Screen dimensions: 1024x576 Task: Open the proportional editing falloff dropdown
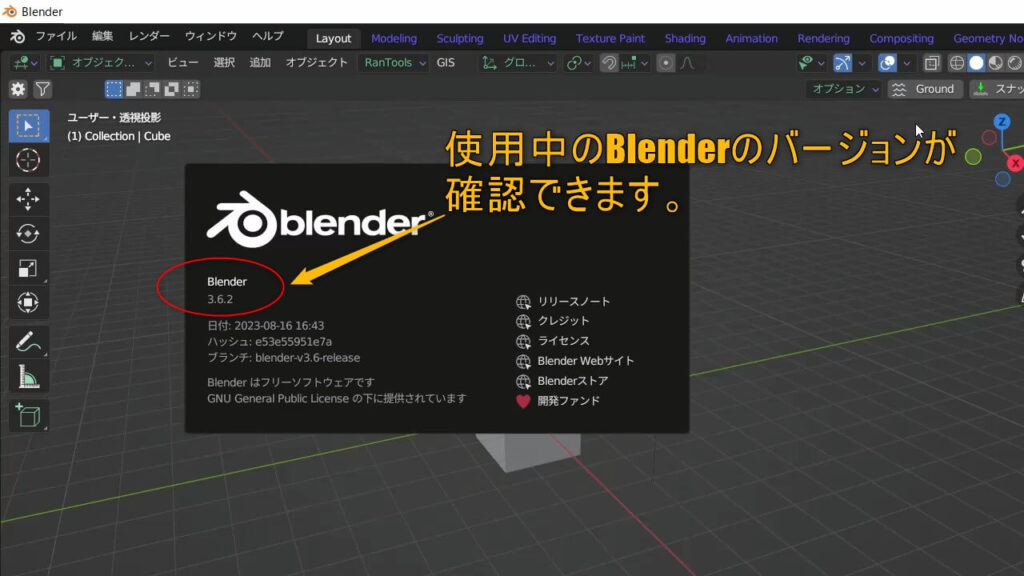pos(687,63)
